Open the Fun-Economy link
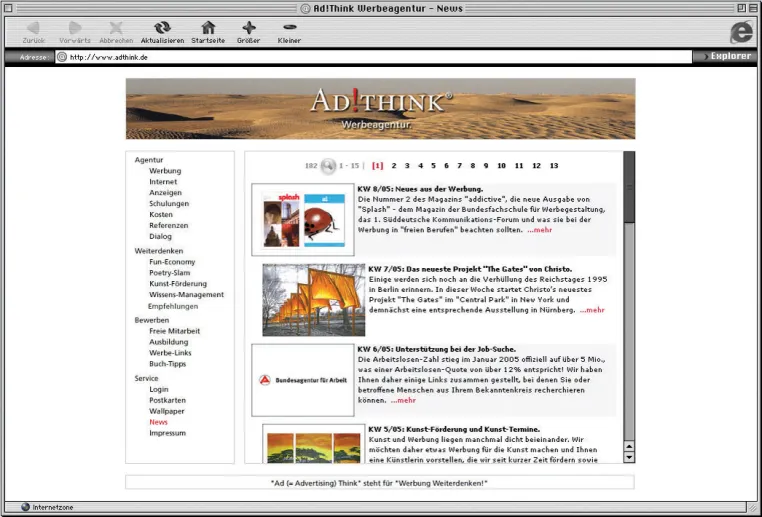The height and width of the screenshot is (517, 762). click(172, 262)
